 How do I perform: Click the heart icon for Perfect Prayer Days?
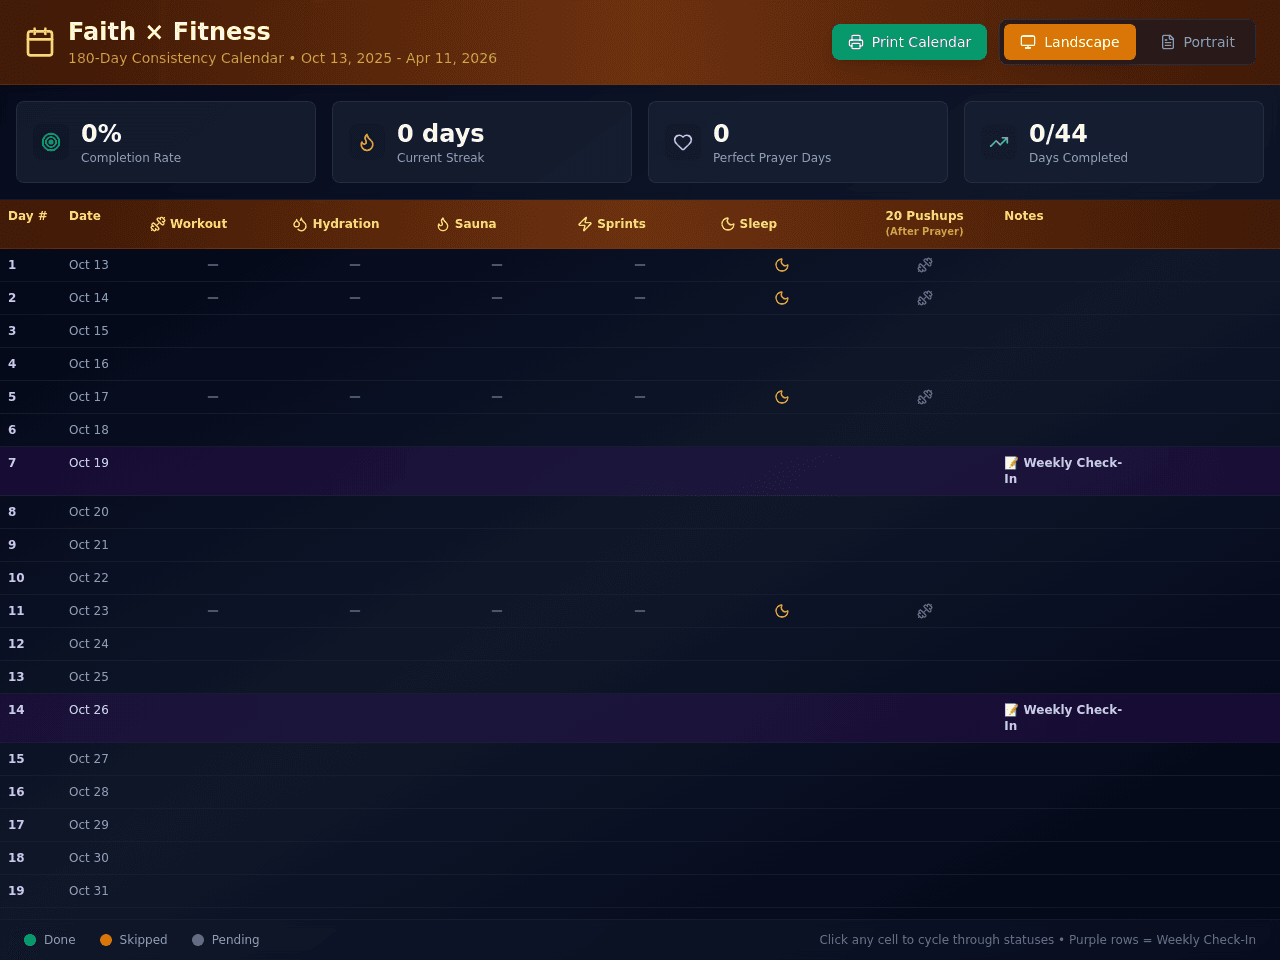click(x=683, y=142)
